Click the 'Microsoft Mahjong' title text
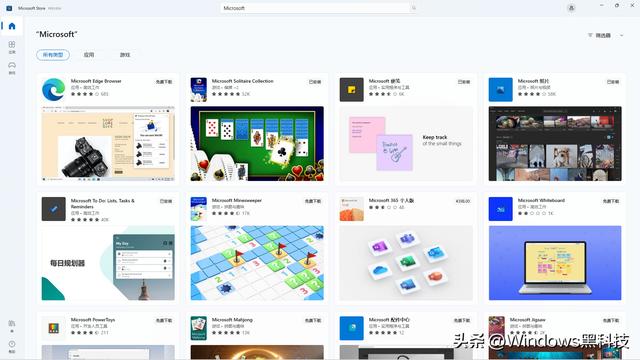Image resolution: width=640 pixels, height=360 pixels. point(232,320)
